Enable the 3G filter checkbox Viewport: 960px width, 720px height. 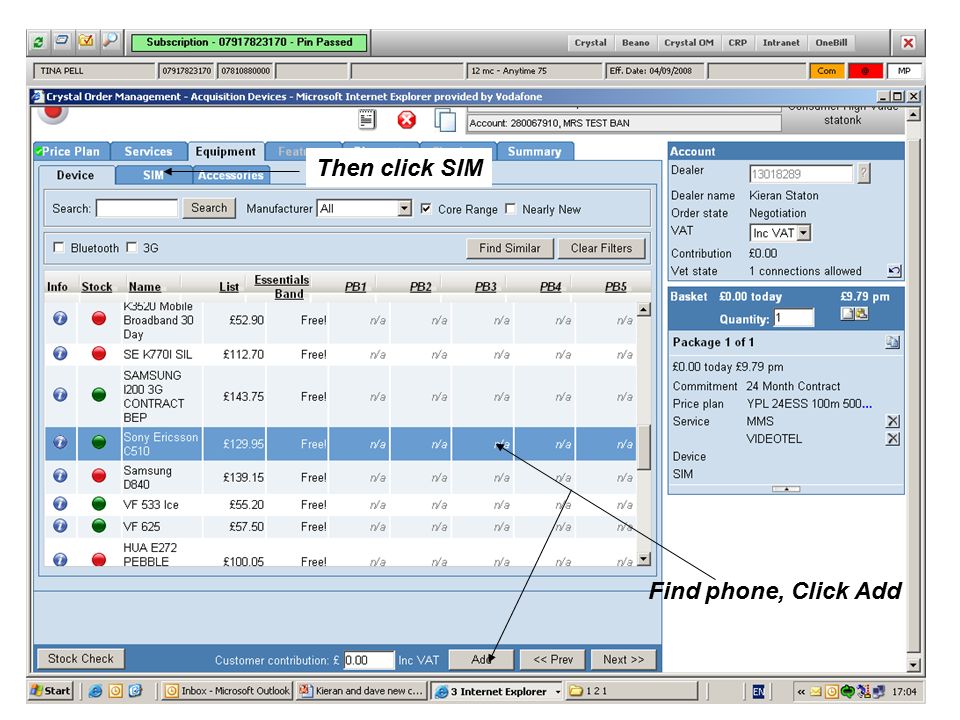click(131, 247)
